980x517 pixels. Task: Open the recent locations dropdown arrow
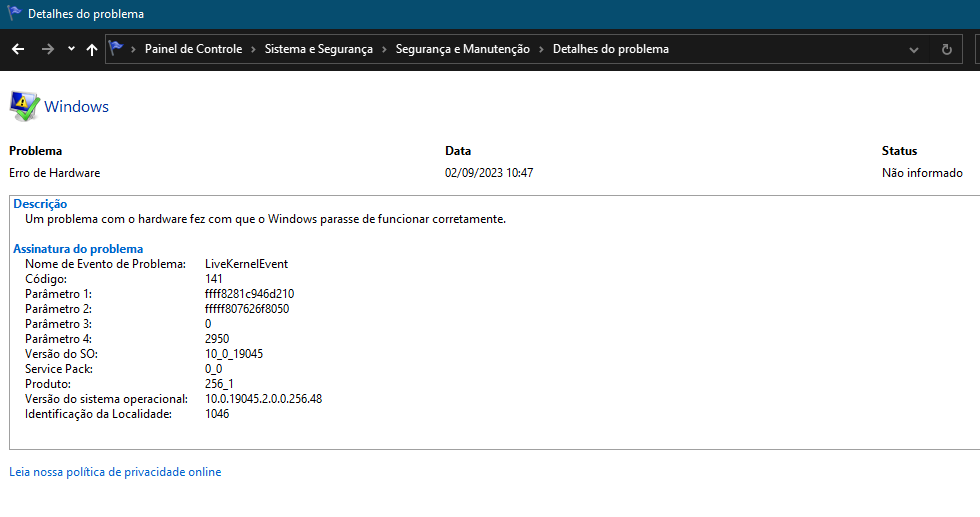click(71, 49)
